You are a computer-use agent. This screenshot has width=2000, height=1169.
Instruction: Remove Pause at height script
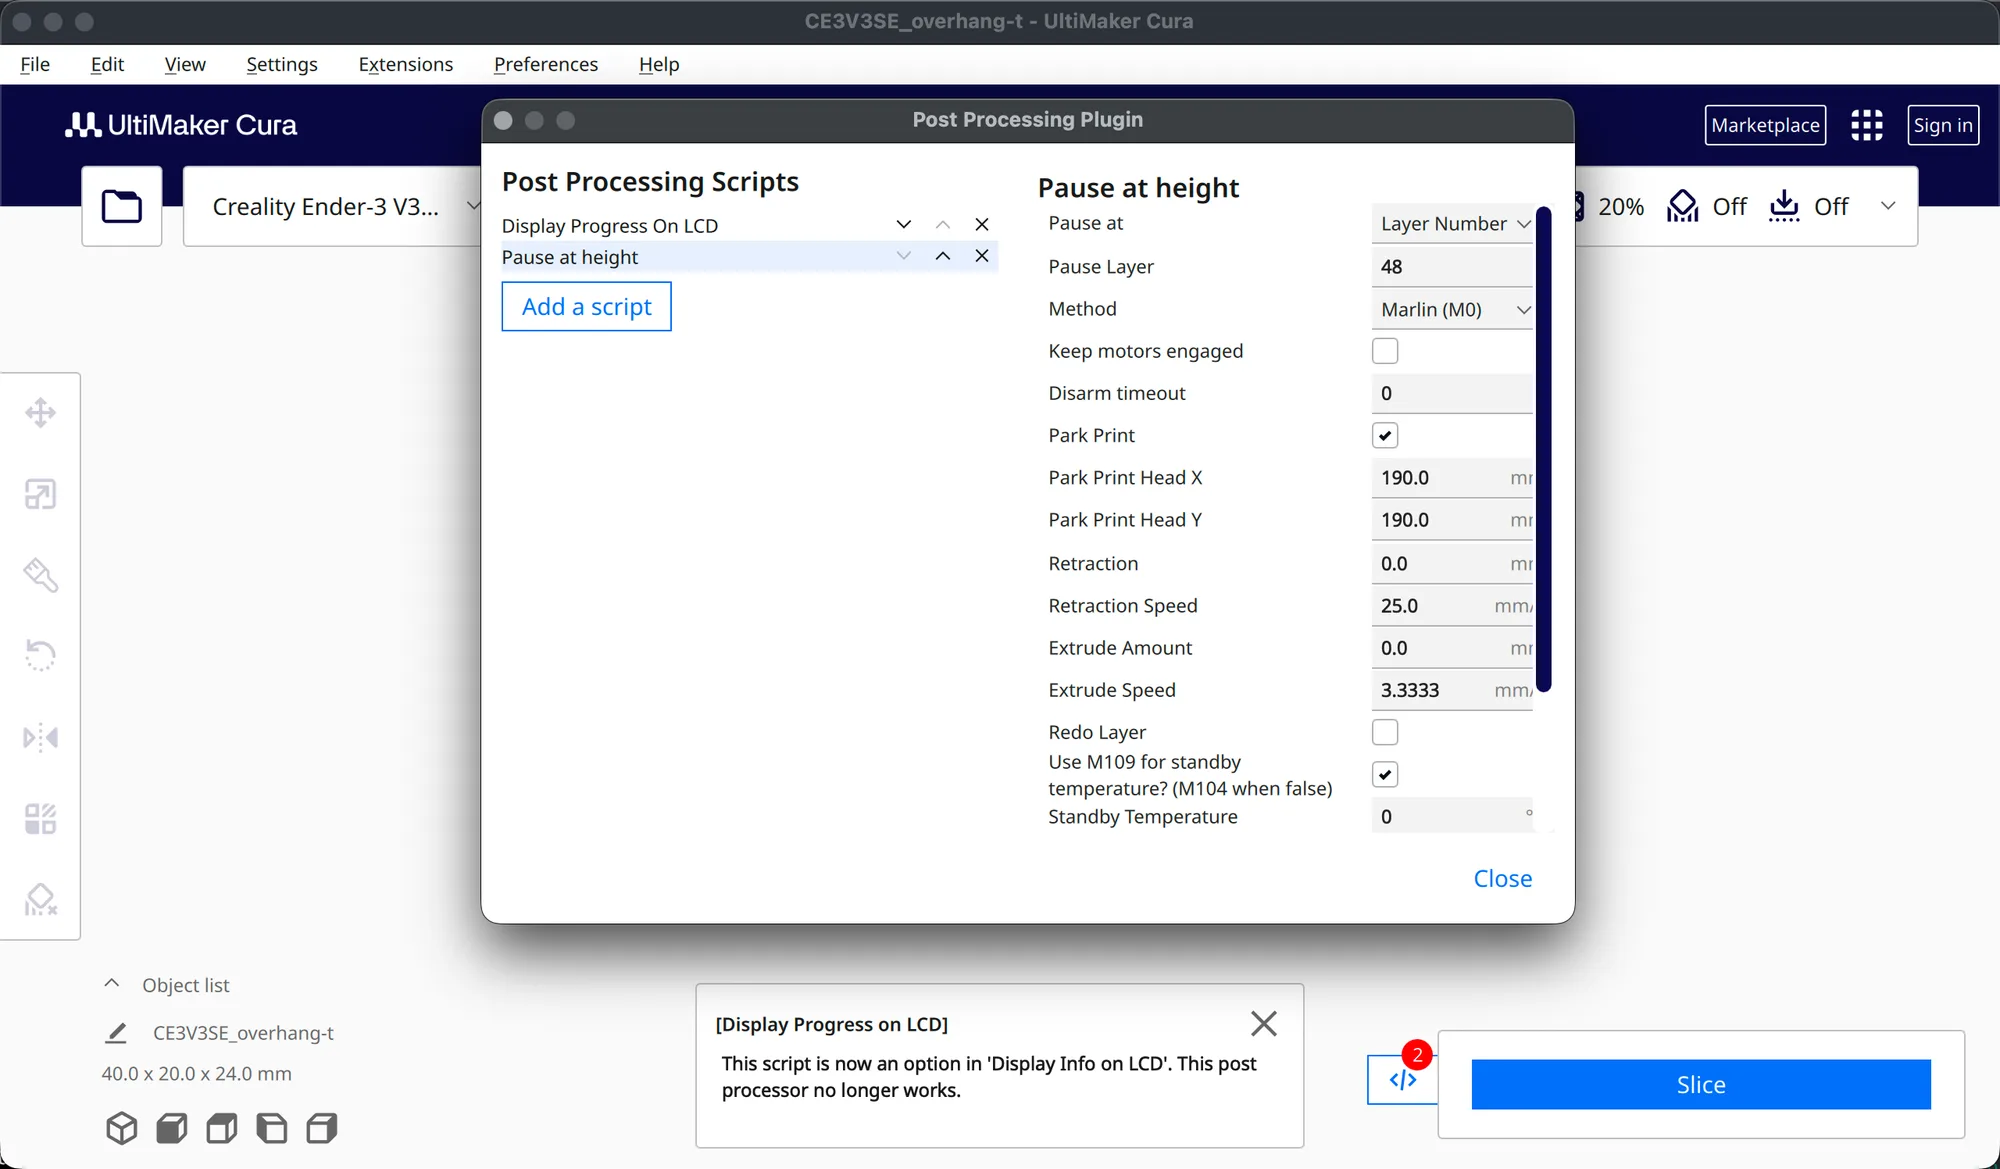pyautogui.click(x=982, y=256)
